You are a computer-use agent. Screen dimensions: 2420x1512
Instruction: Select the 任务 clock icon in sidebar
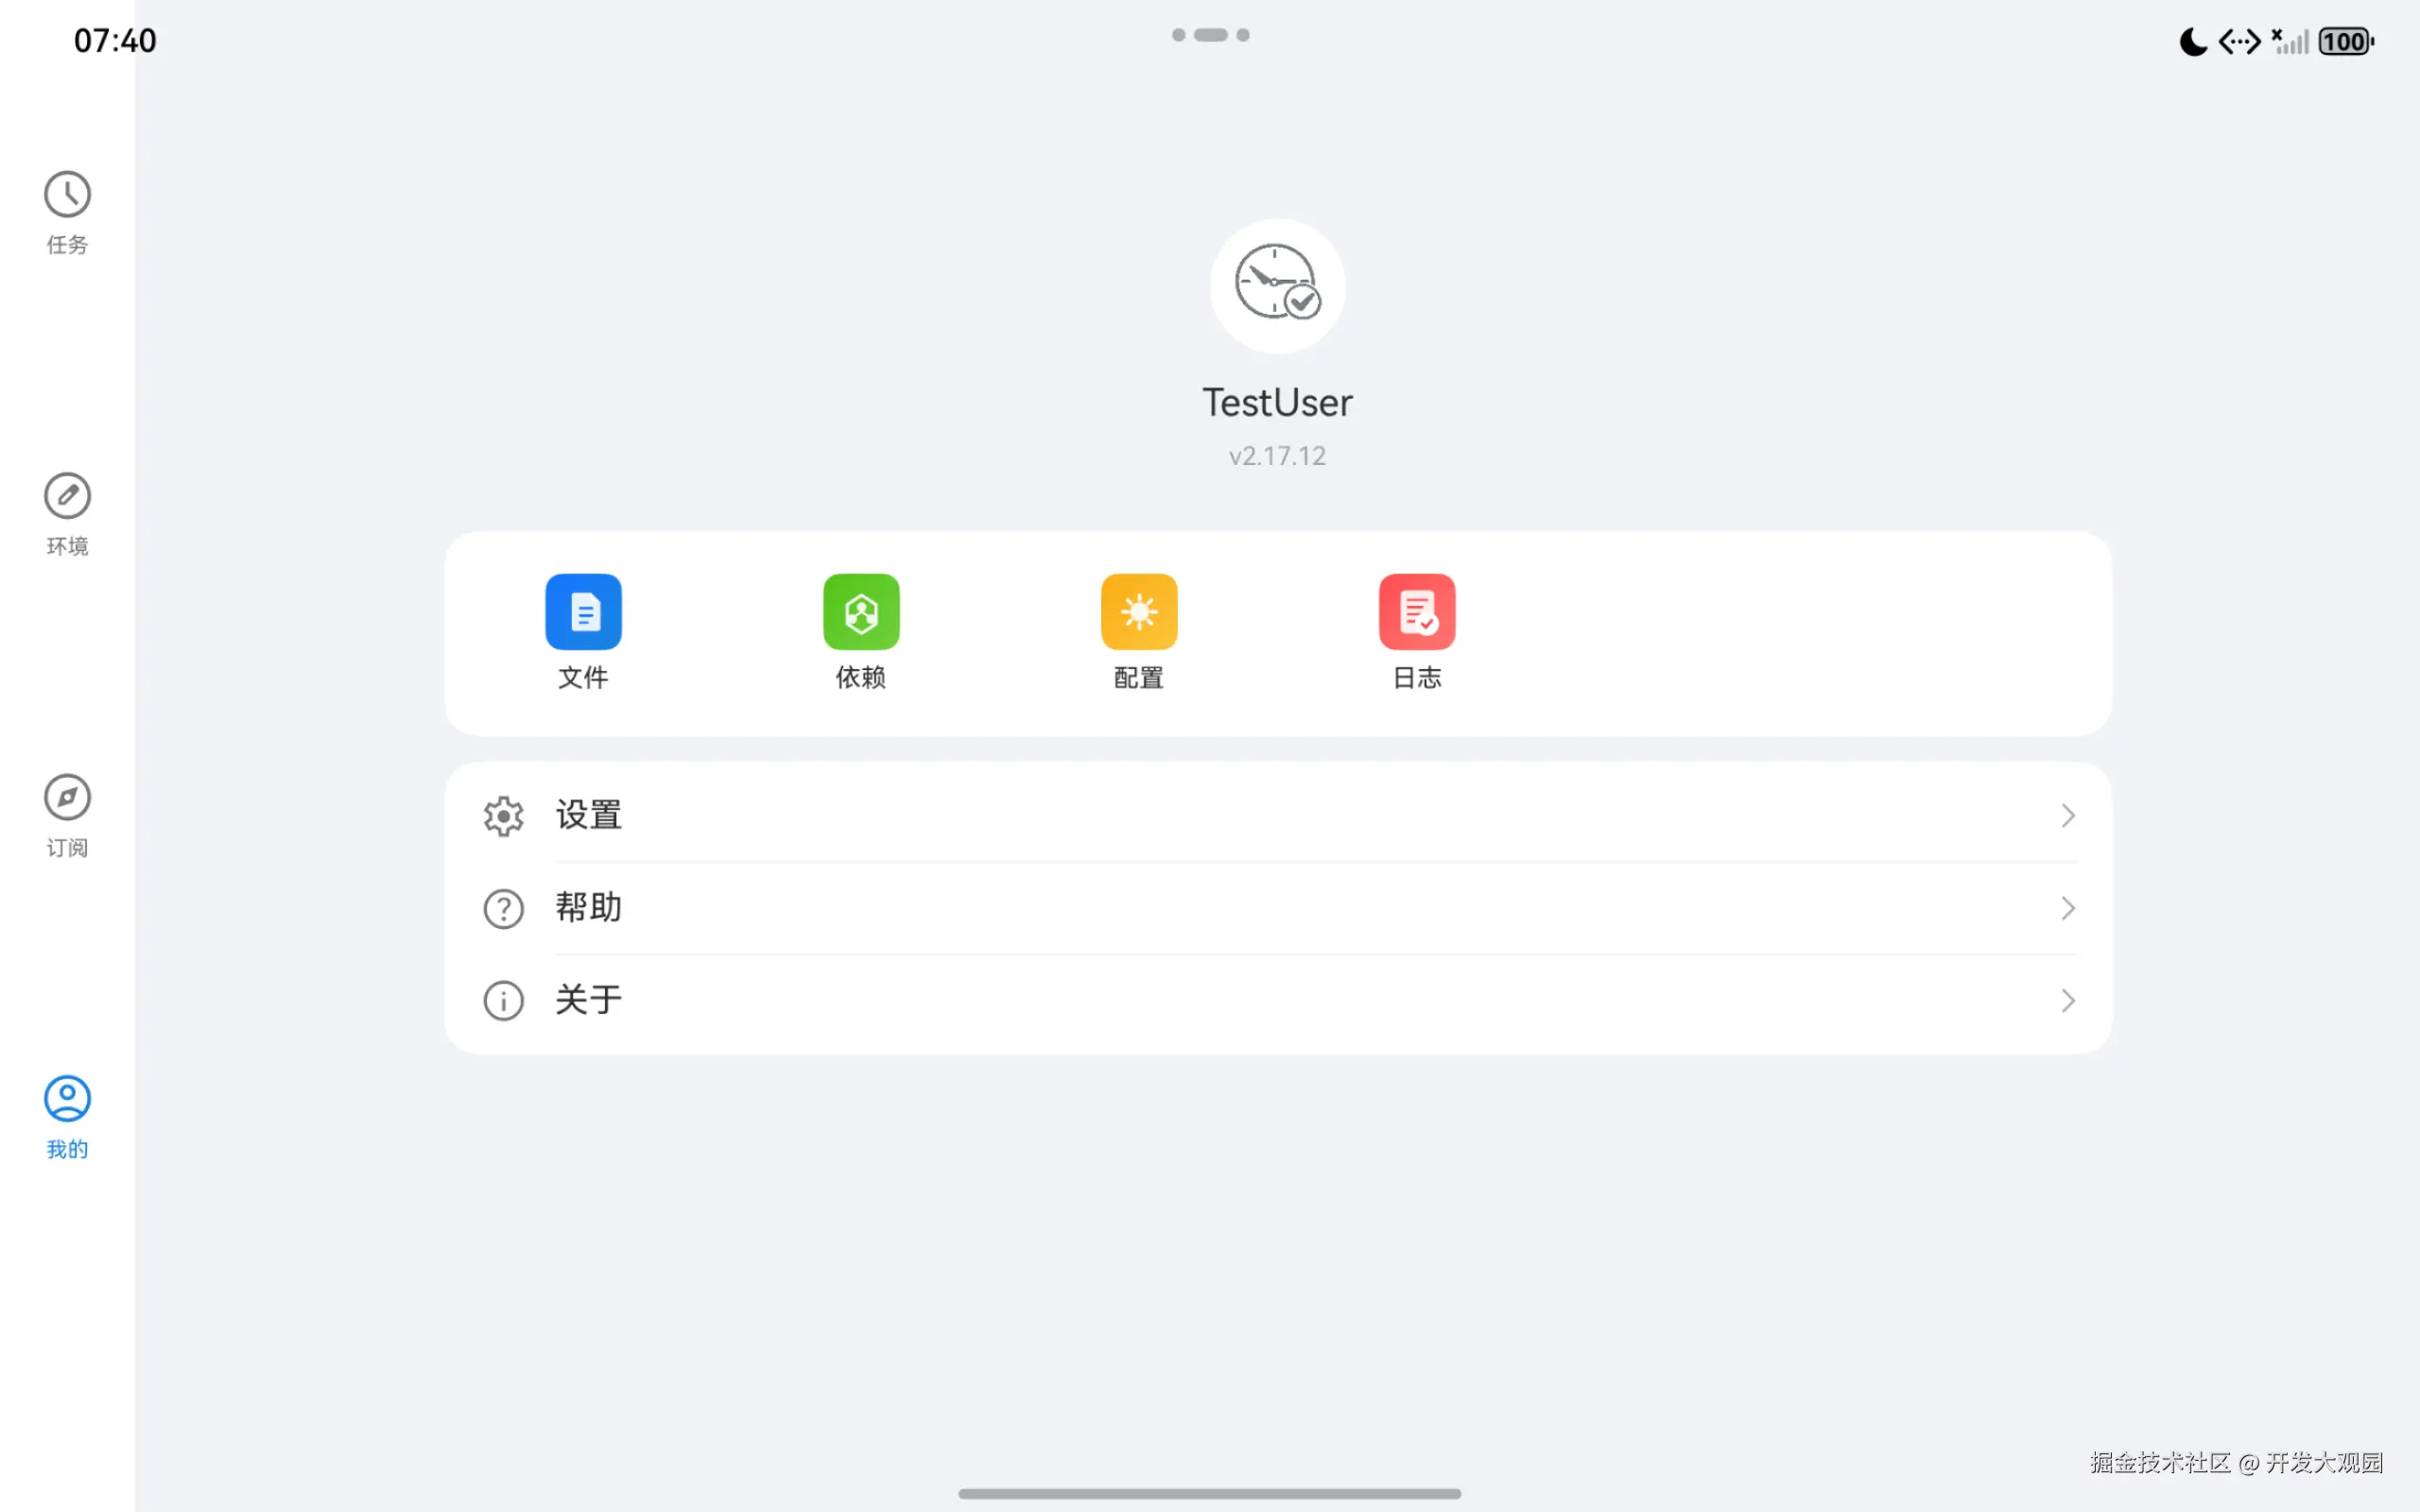(x=66, y=192)
